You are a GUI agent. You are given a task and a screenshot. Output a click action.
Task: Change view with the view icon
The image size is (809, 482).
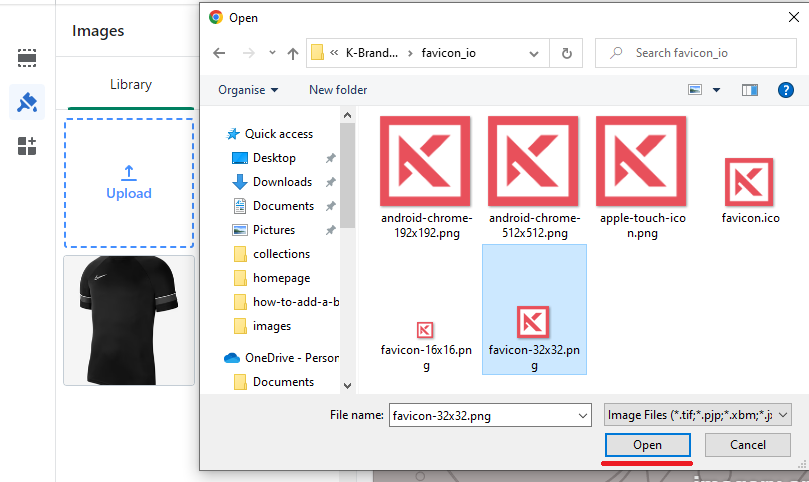coord(695,90)
